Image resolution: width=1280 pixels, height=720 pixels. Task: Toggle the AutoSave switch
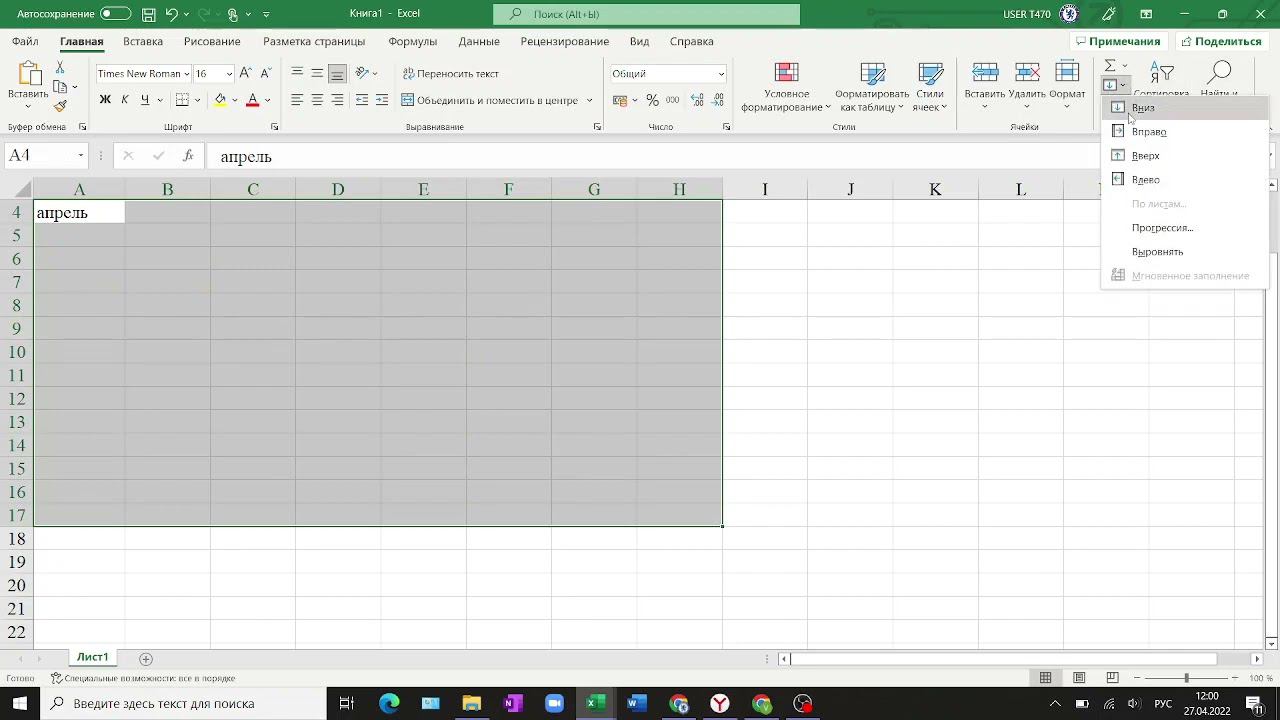click(x=115, y=14)
